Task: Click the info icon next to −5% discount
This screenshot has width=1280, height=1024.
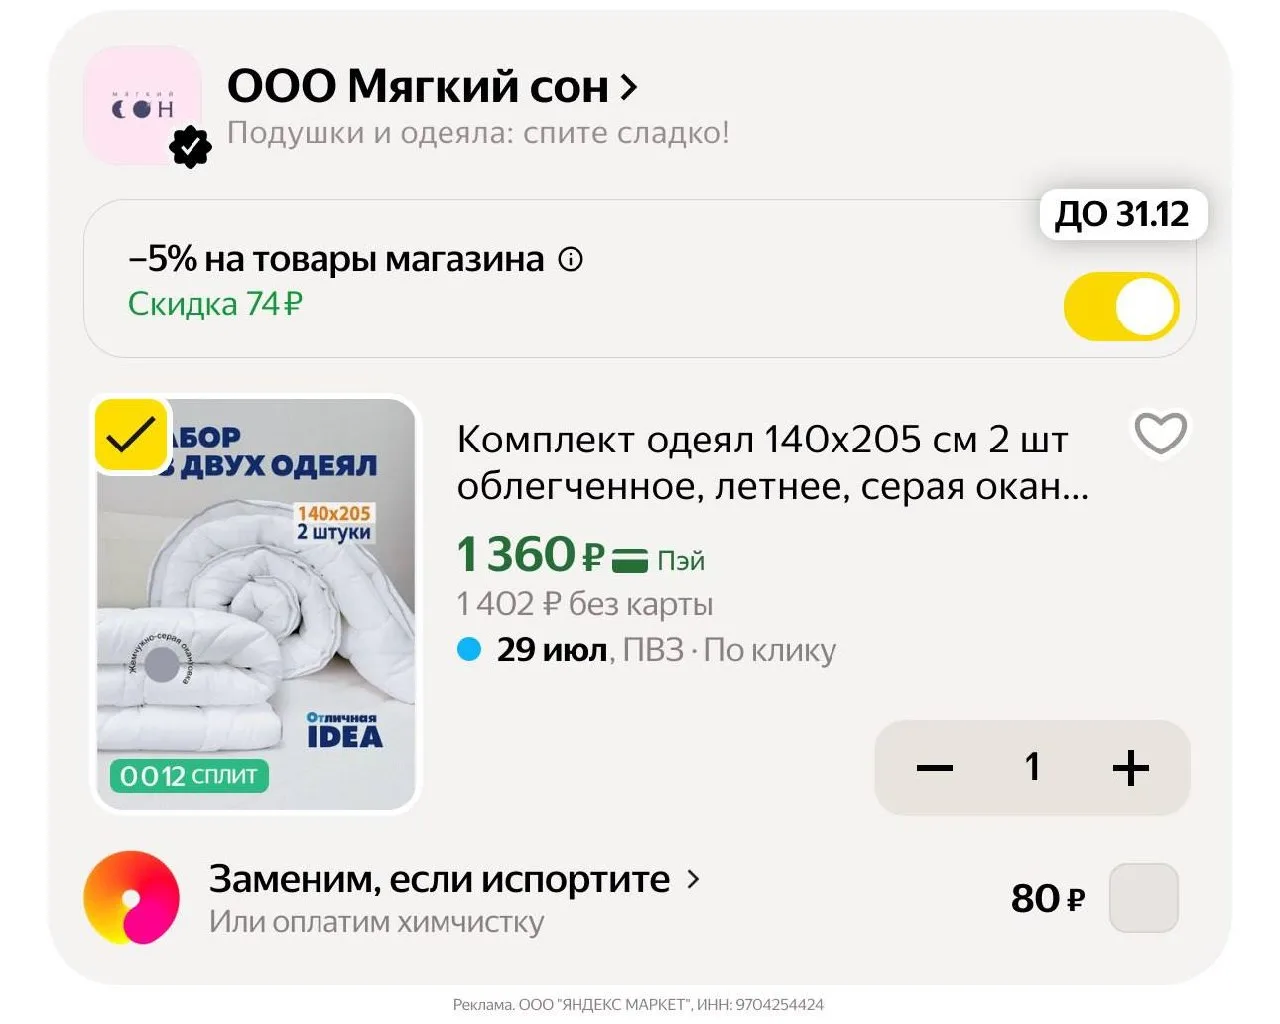Action: pos(570,260)
